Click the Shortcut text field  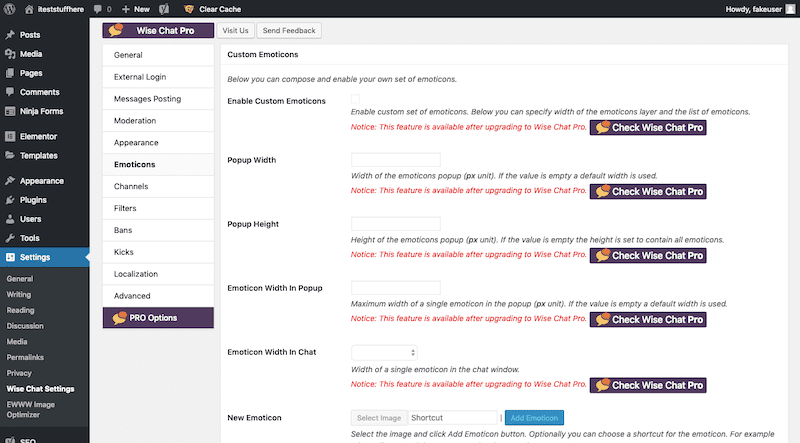453,418
